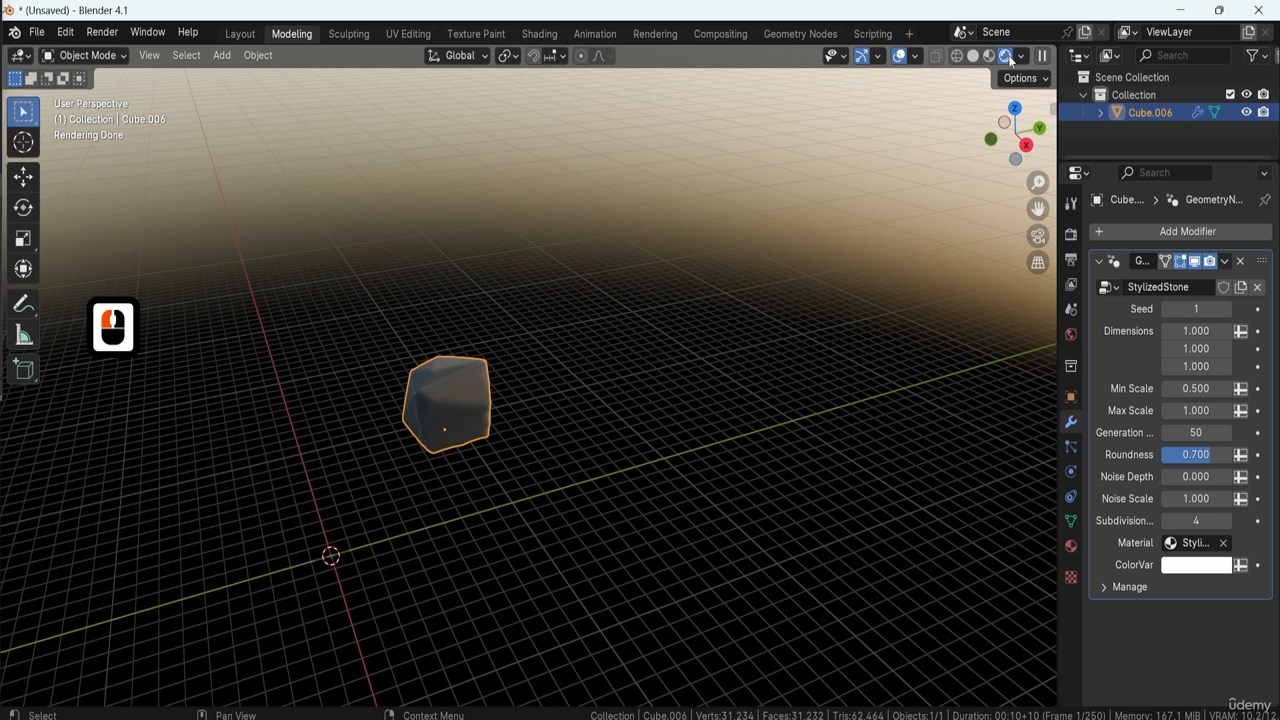Open the Object Data properties tab

(1071, 521)
